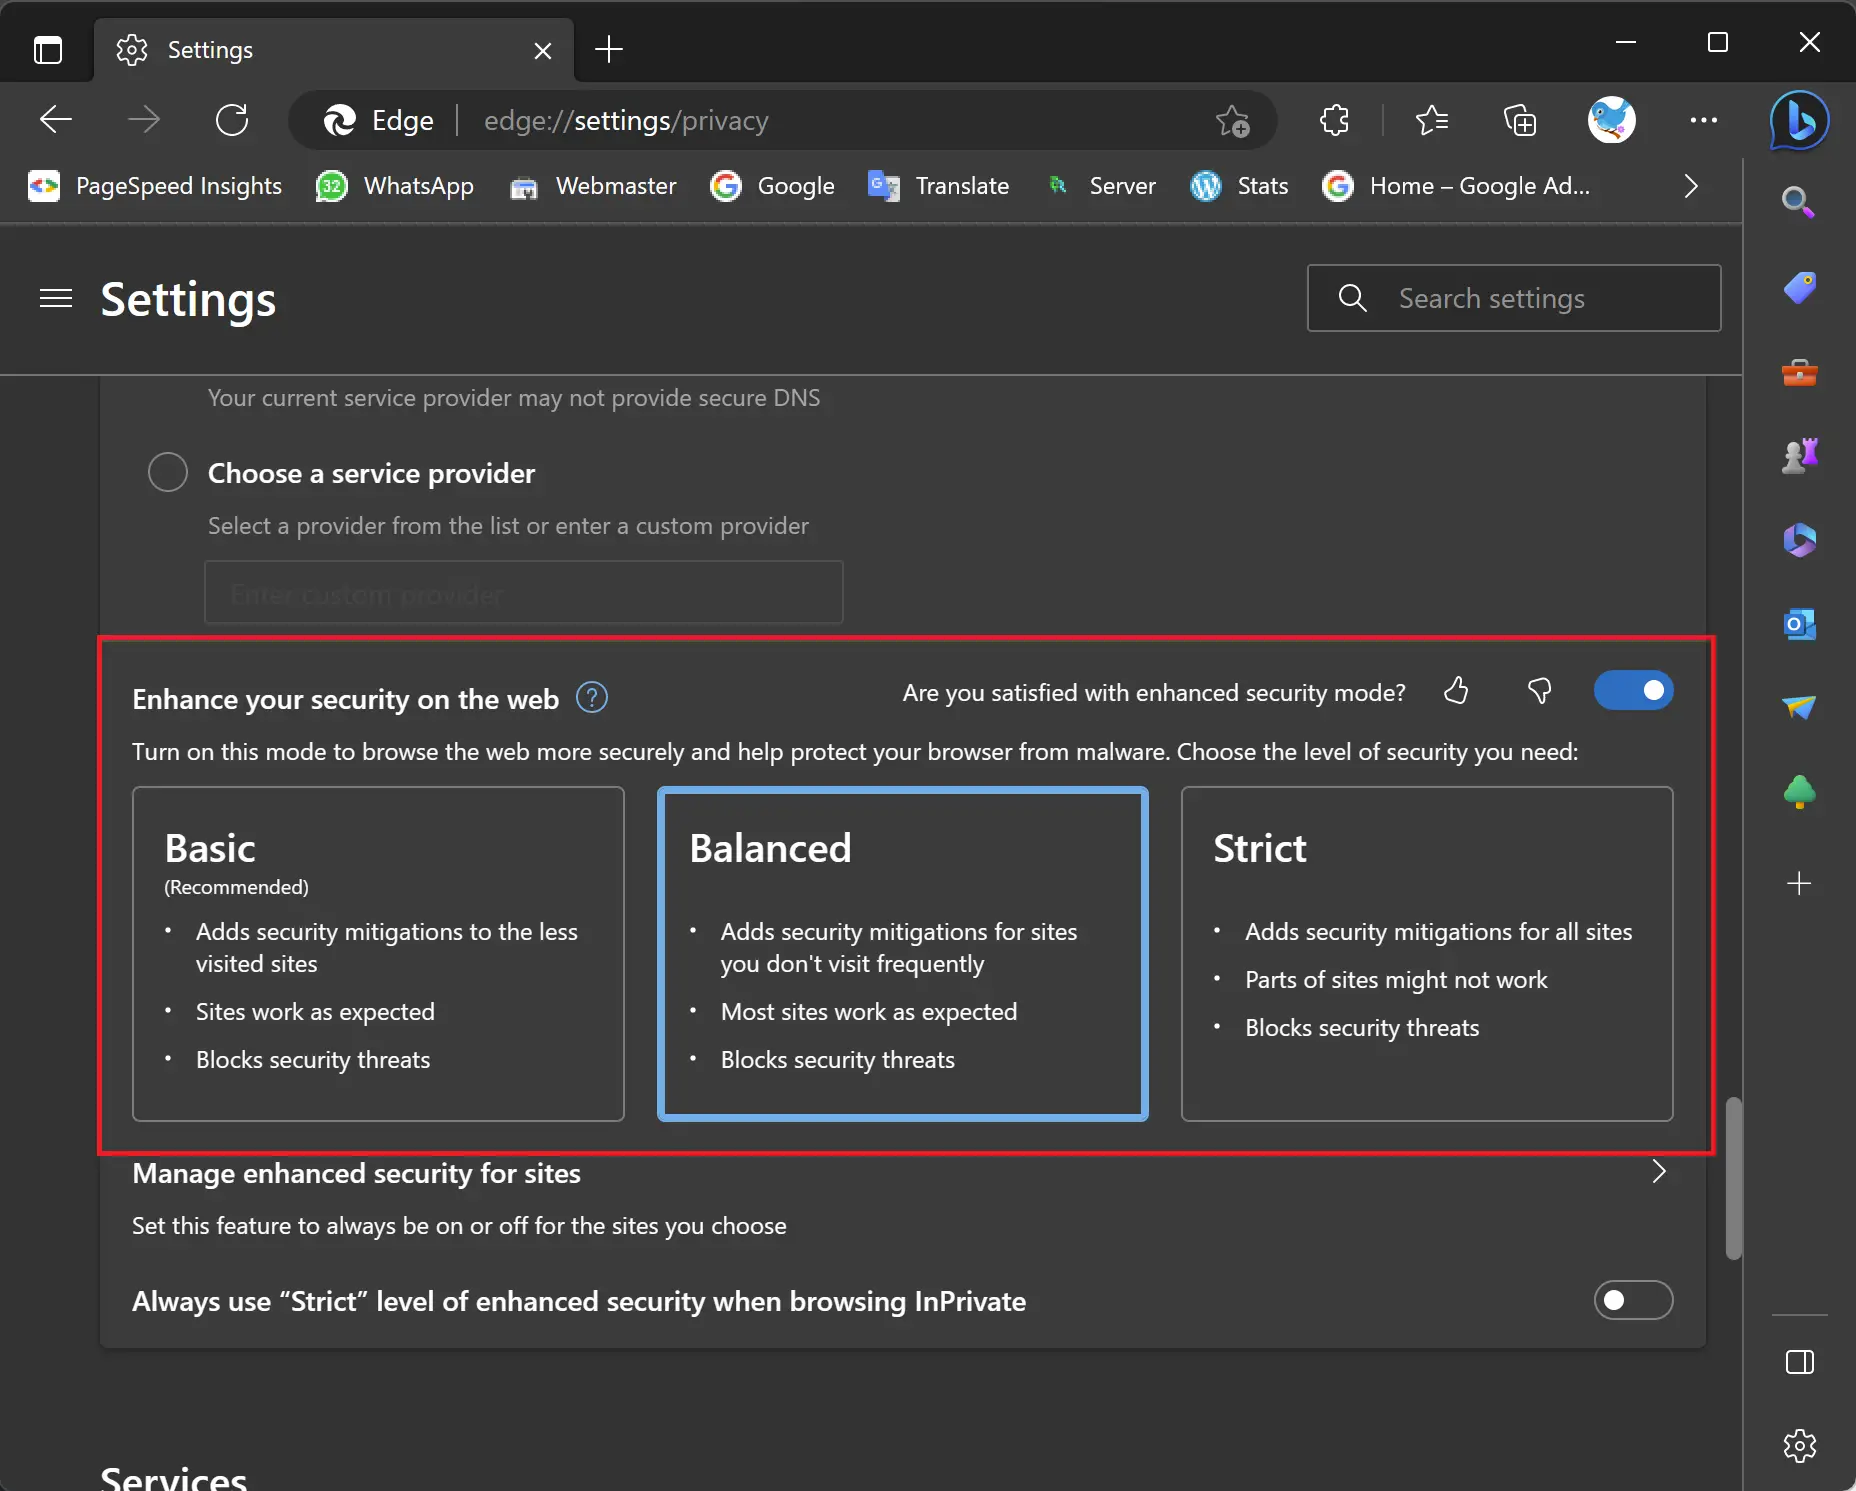1856x1491 pixels.
Task: Open the Microsoft 365 sidebar icon
Action: (x=1800, y=540)
